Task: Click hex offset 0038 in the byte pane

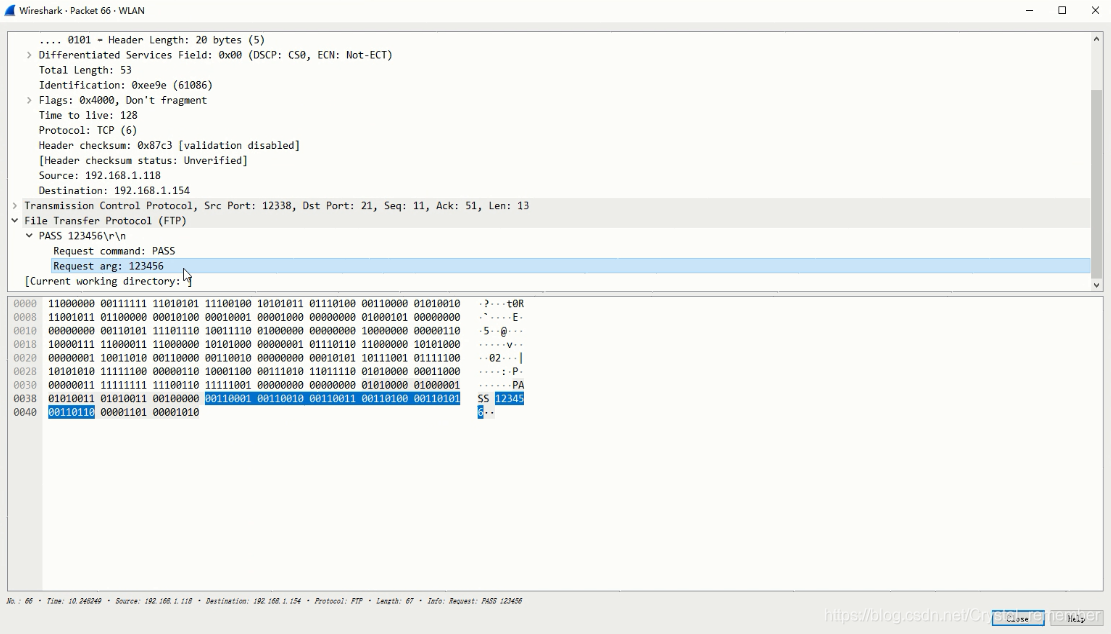Action: pyautogui.click(x=25, y=399)
